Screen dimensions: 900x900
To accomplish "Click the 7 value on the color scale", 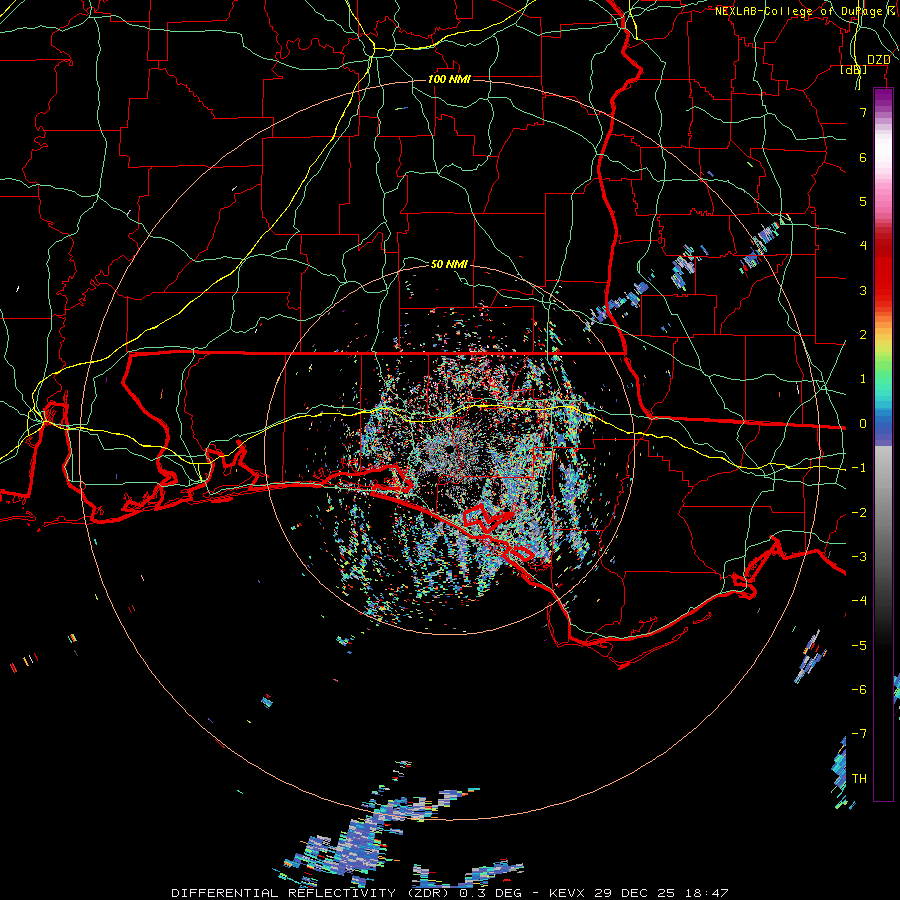I will [863, 112].
